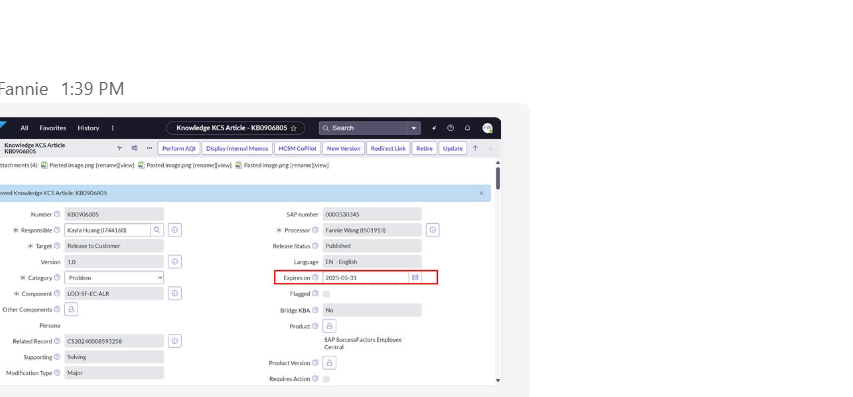
Task: Click the vertical scrollbar thumb of the form
Action: pyautogui.click(x=498, y=178)
